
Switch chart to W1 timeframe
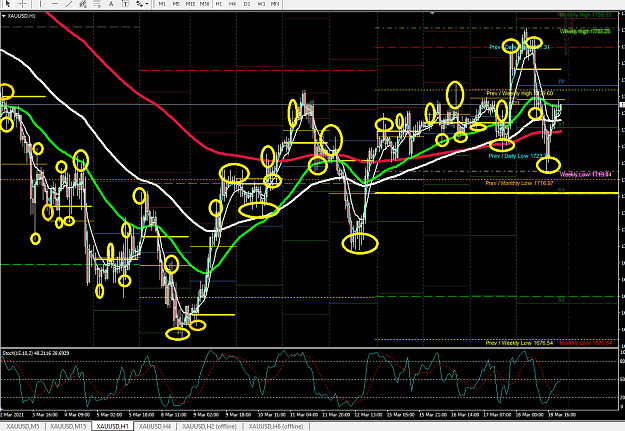coord(261,4)
